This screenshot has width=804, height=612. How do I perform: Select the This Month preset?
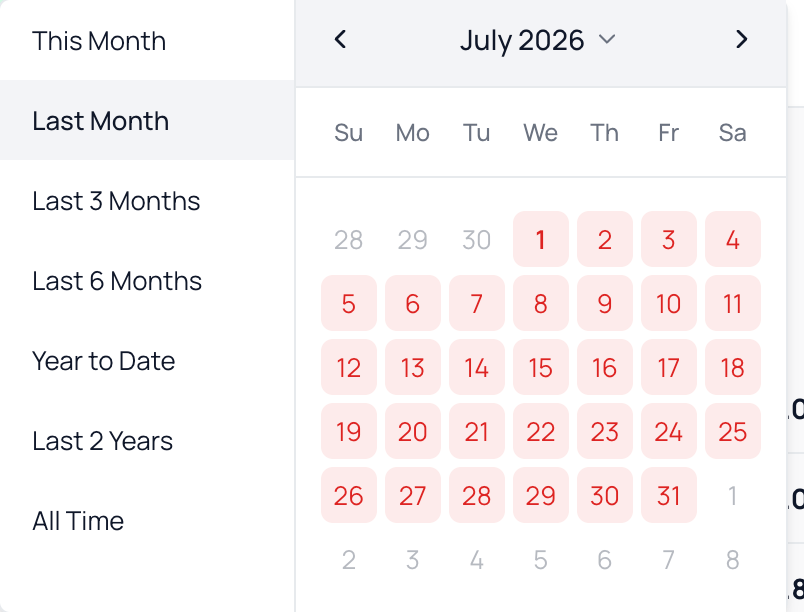pos(147,40)
